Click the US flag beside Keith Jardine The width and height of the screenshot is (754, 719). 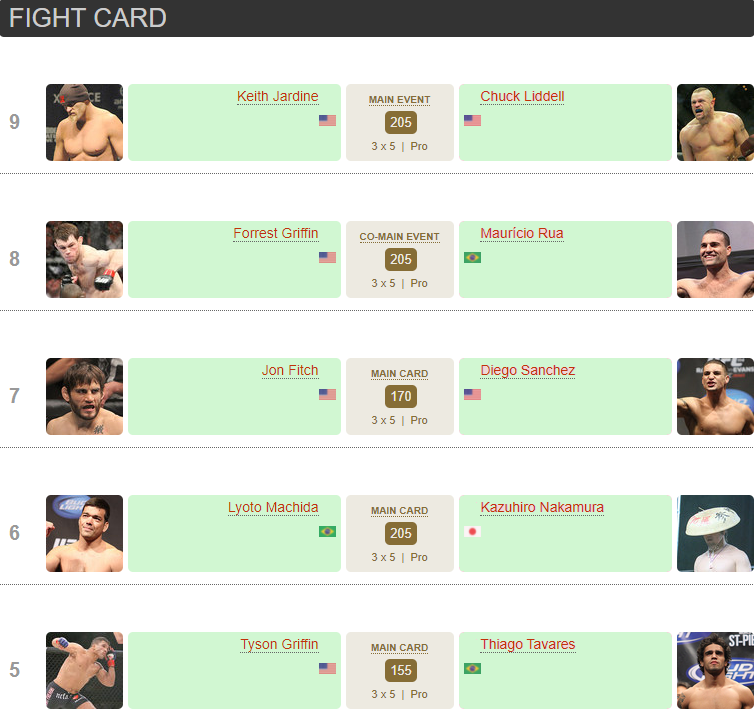click(327, 120)
